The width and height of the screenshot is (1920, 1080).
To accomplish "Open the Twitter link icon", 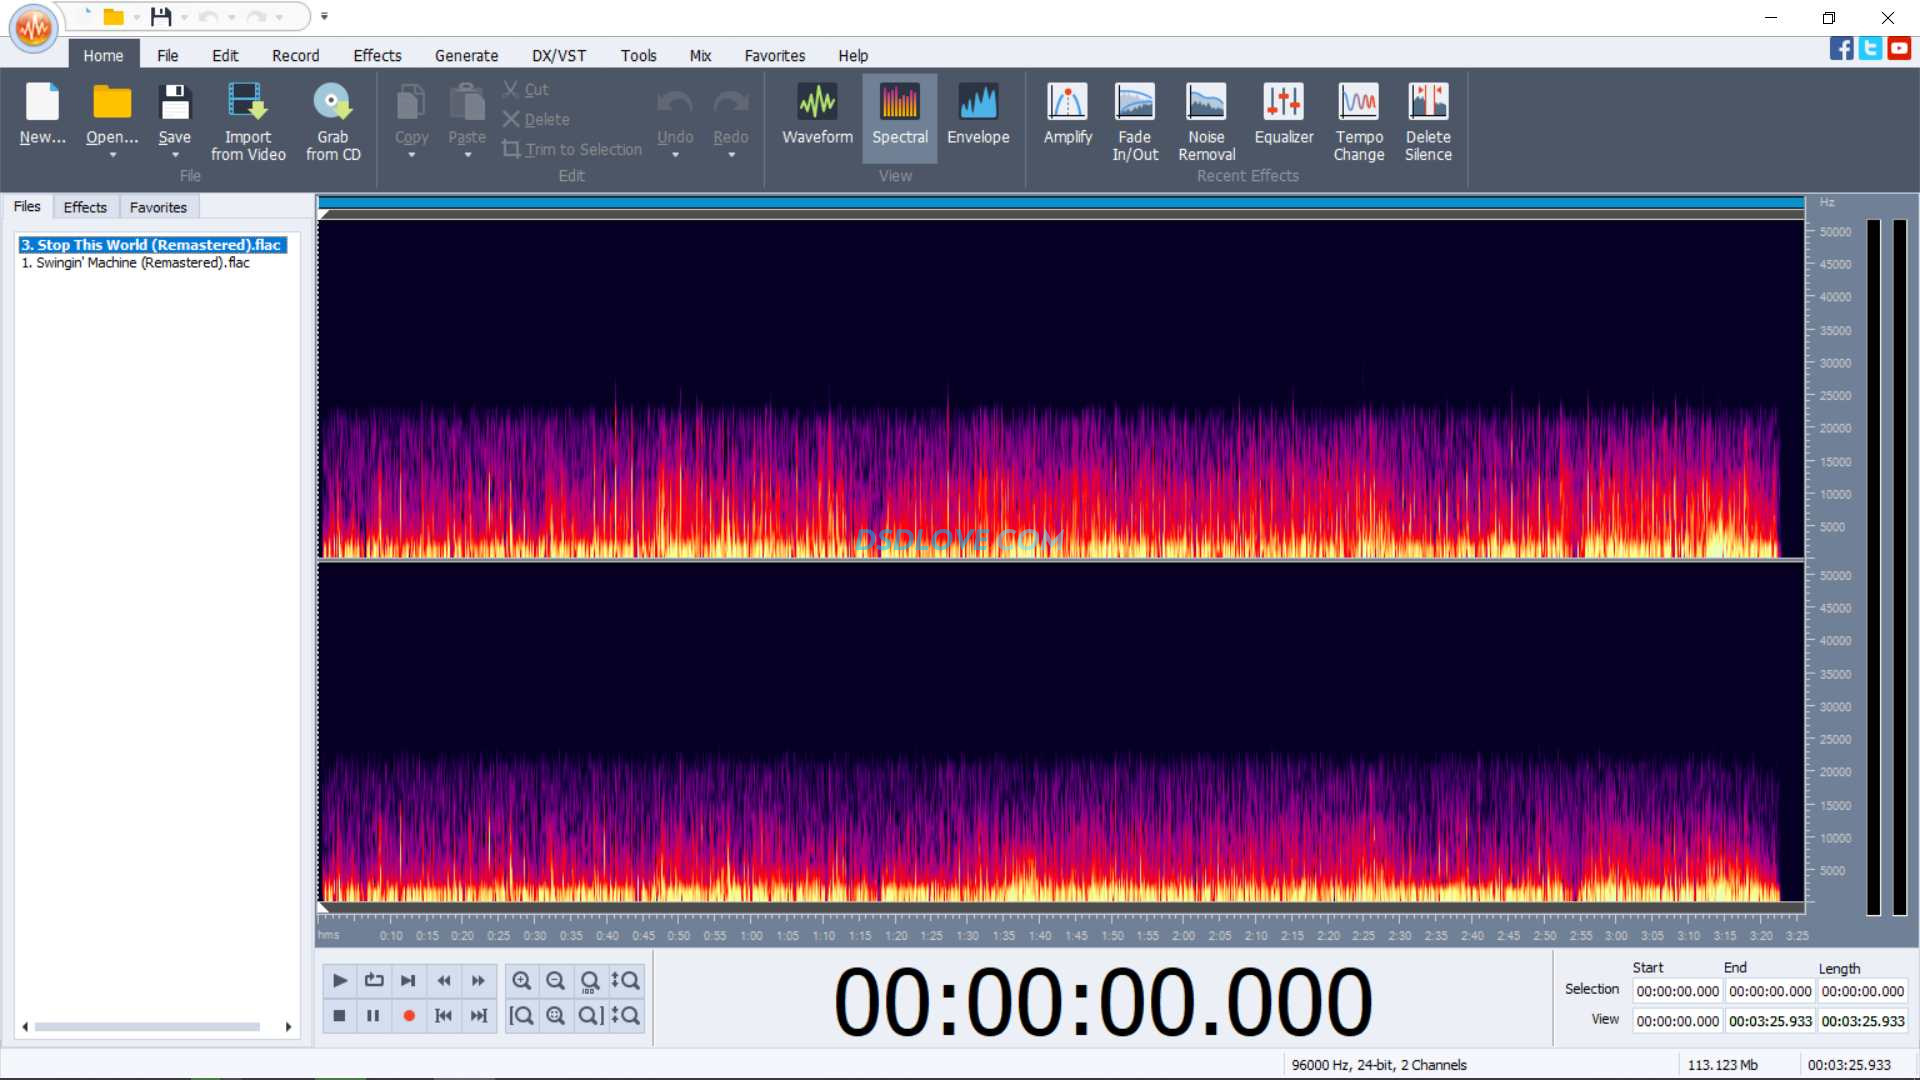I will 1870,48.
